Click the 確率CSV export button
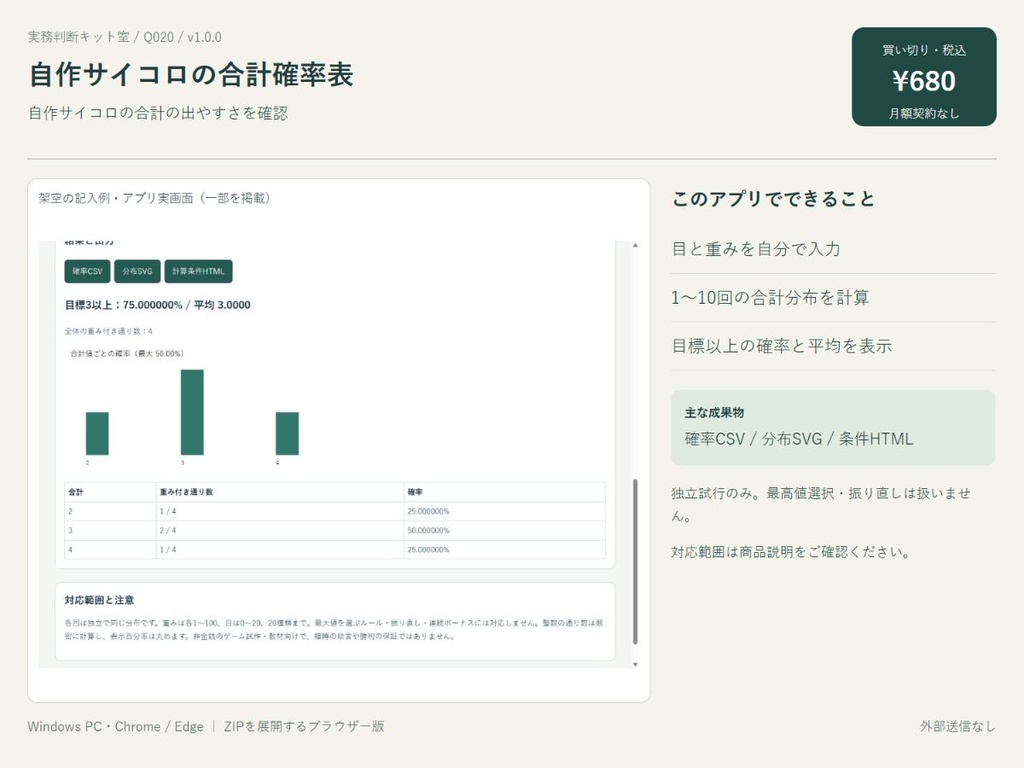 88,271
